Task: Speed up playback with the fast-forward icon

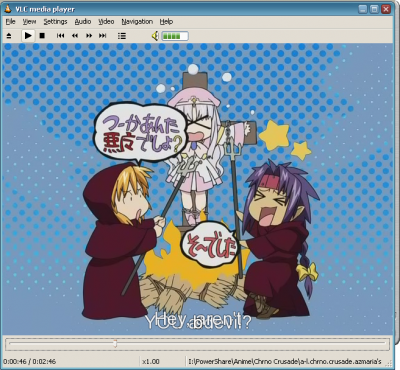Action: 89,36
